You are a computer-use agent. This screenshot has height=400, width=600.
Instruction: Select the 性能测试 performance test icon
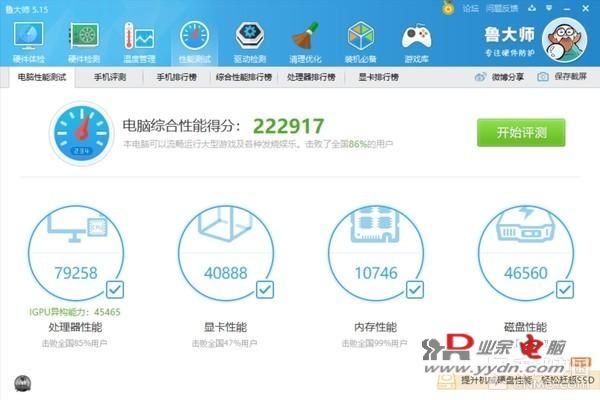coord(194,42)
